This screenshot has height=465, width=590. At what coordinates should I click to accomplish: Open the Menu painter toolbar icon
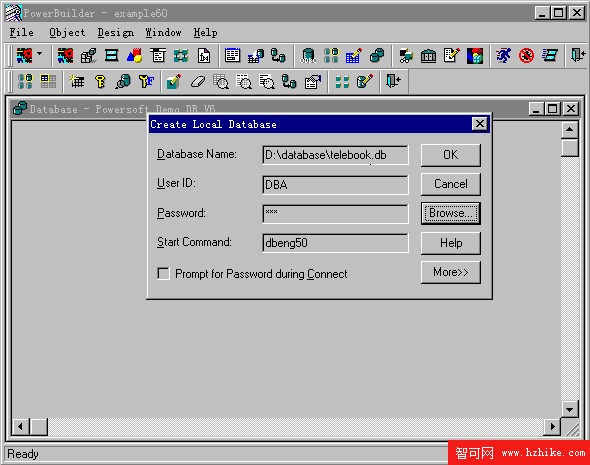pos(112,56)
